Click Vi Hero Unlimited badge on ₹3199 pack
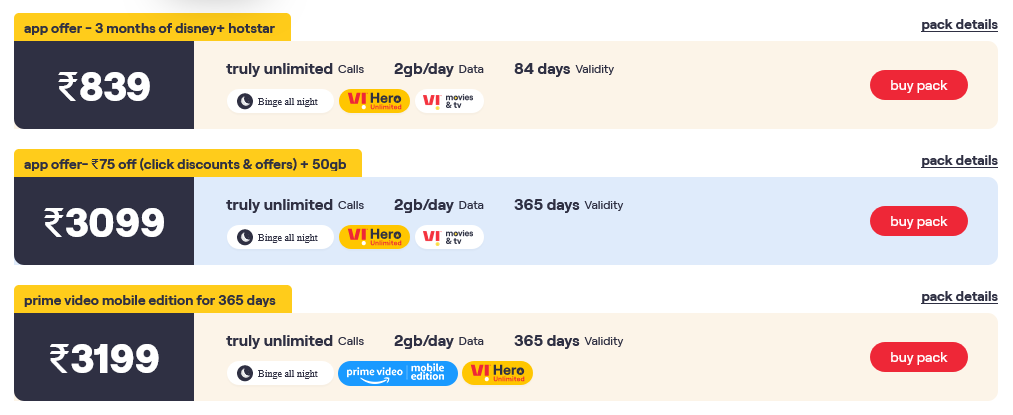The image size is (1013, 415). coord(497,373)
